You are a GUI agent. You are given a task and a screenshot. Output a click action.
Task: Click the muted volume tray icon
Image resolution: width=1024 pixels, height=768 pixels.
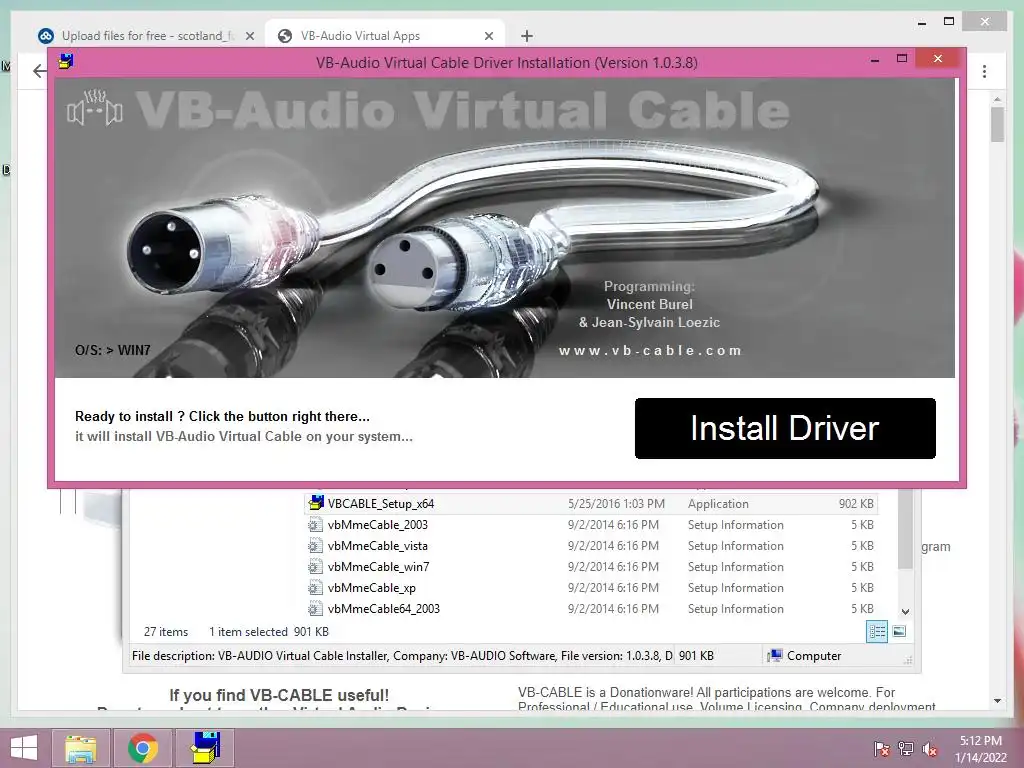[930, 749]
